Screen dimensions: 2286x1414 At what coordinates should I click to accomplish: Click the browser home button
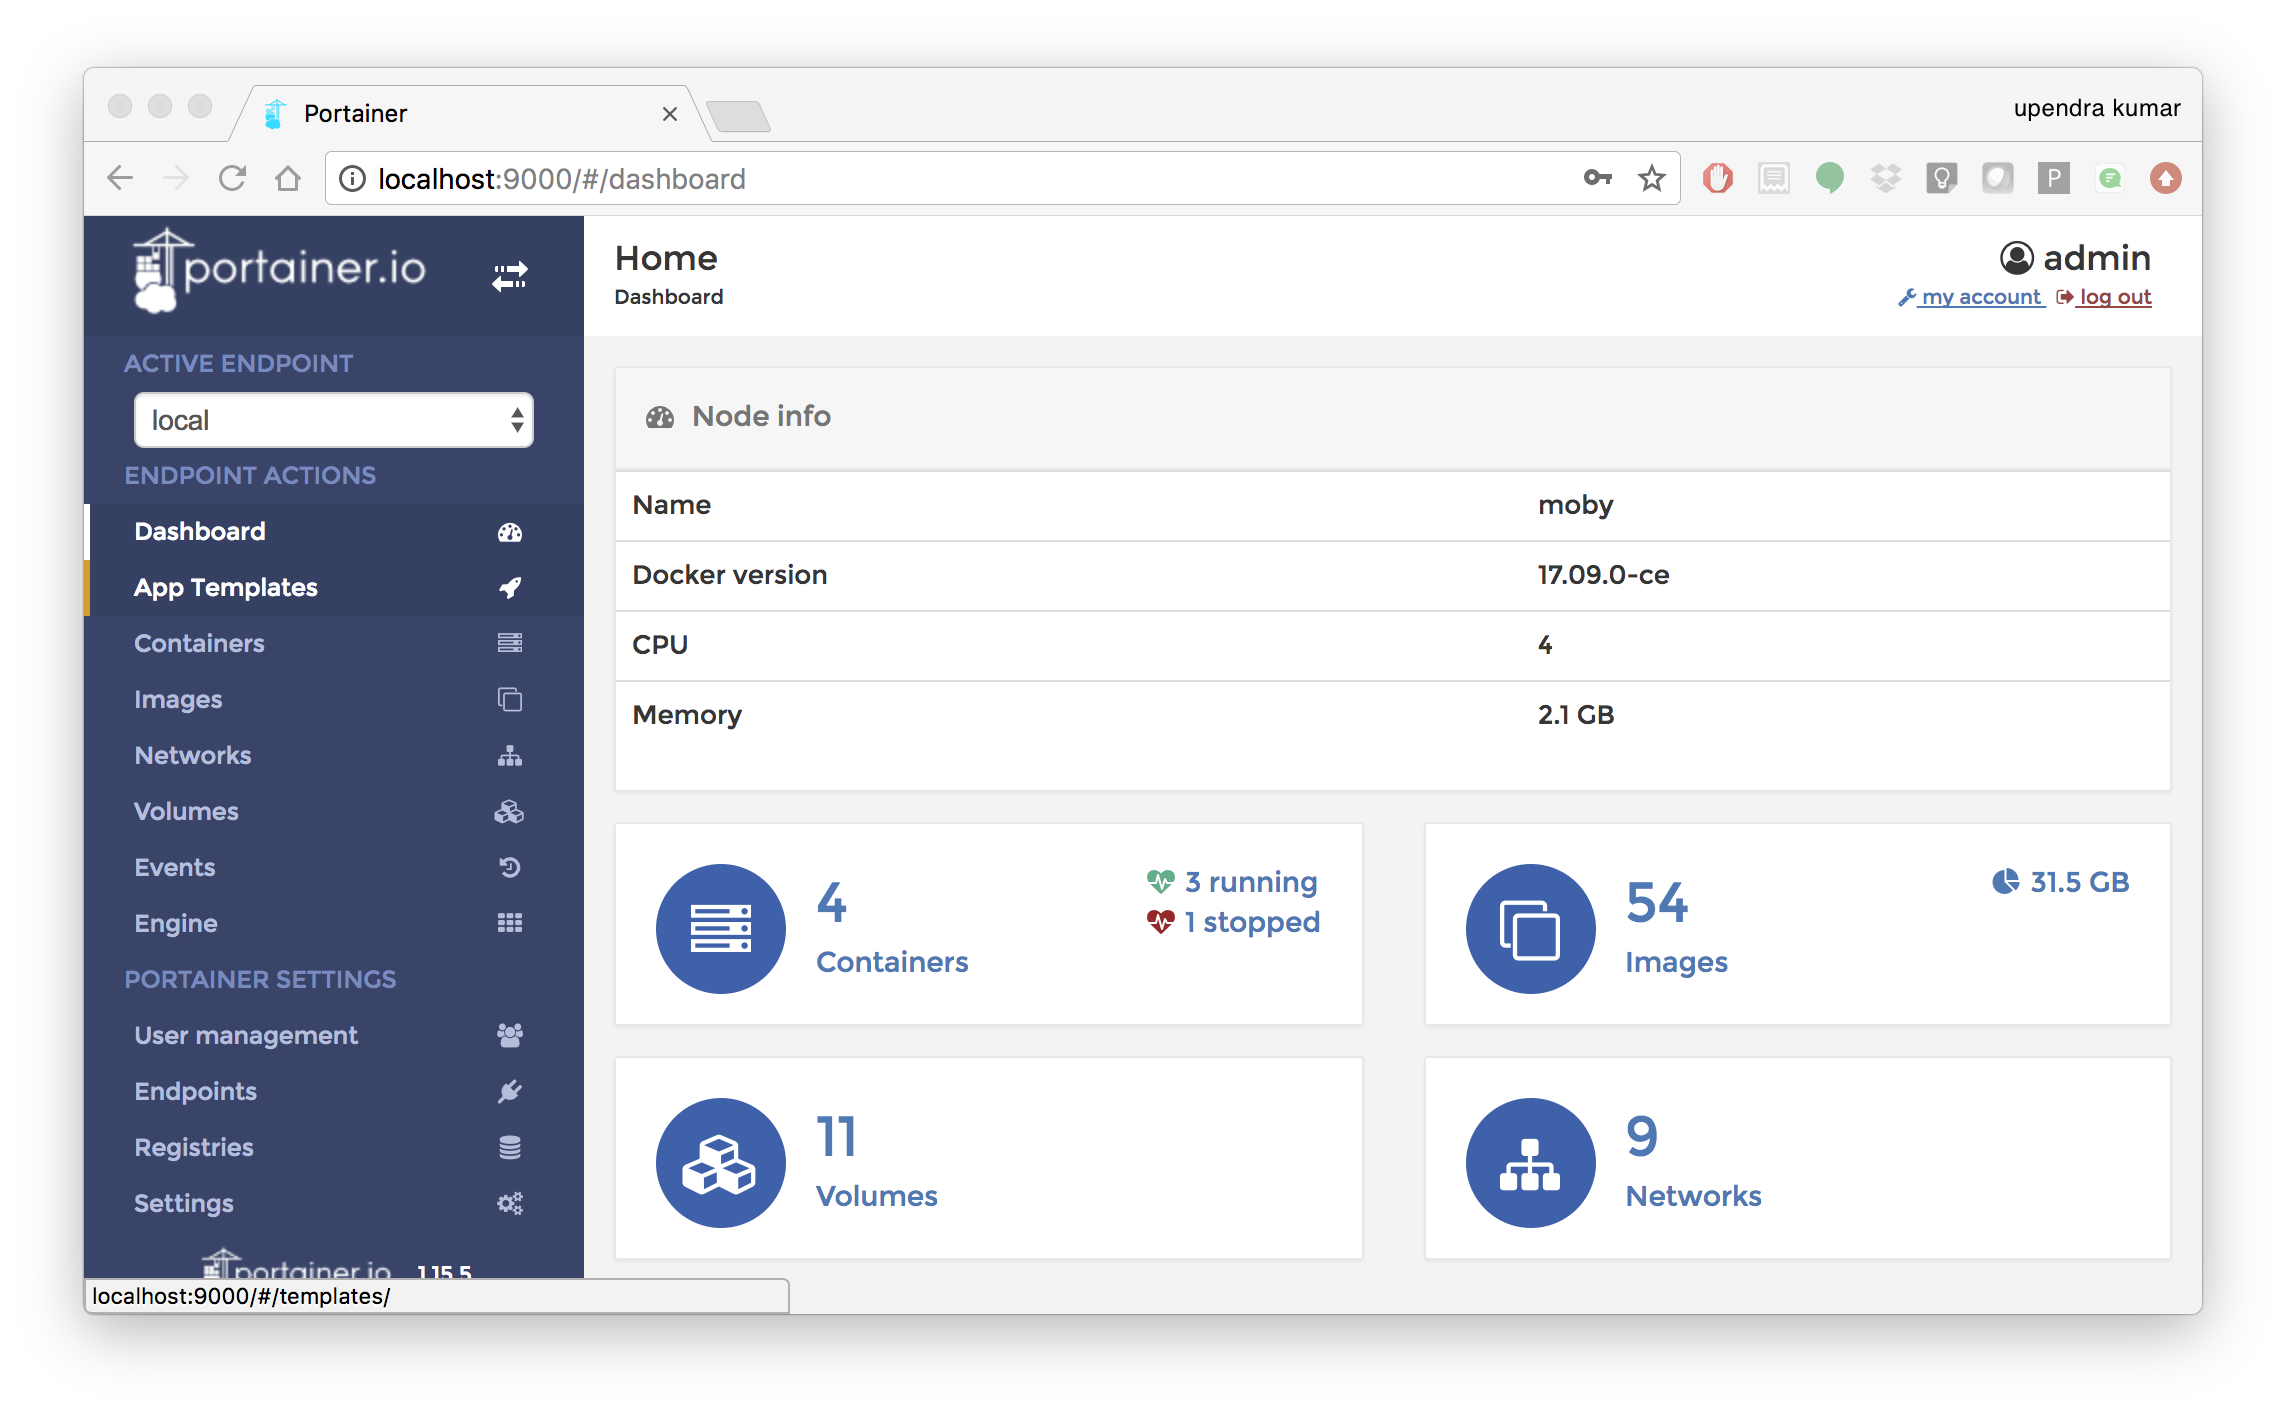point(288,179)
